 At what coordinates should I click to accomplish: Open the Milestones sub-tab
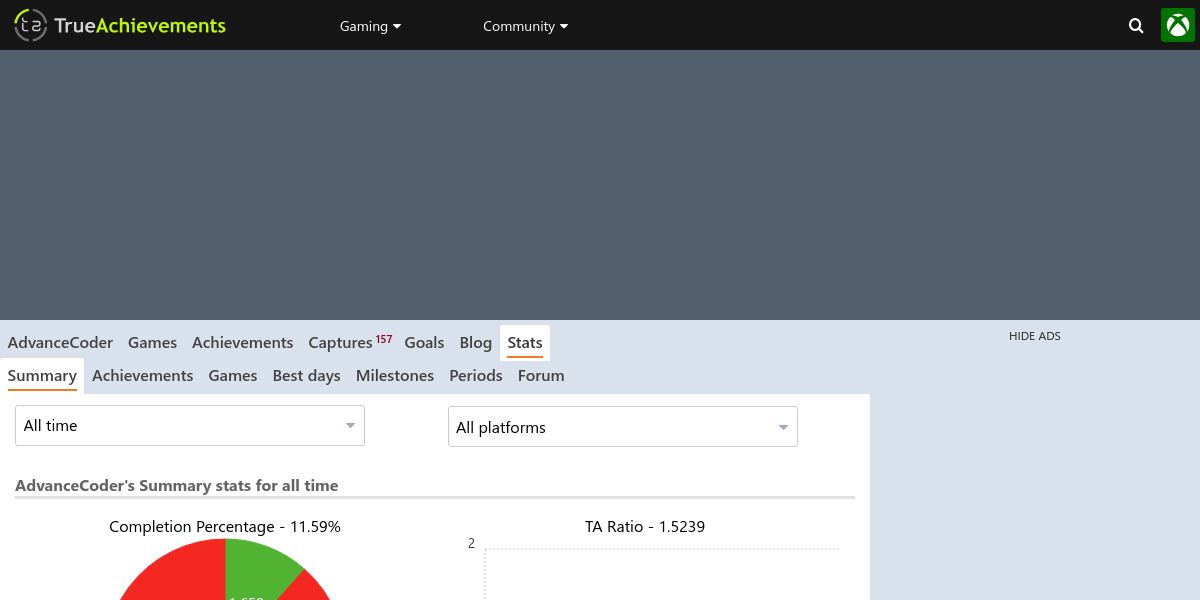tap(395, 376)
